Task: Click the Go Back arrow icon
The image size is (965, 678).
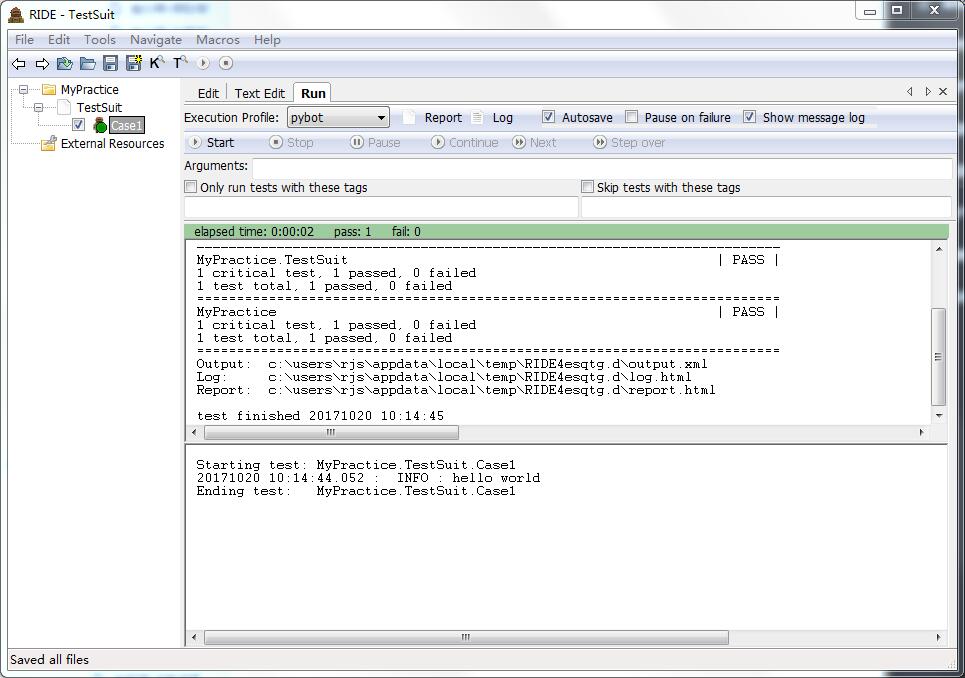Action: coord(18,64)
